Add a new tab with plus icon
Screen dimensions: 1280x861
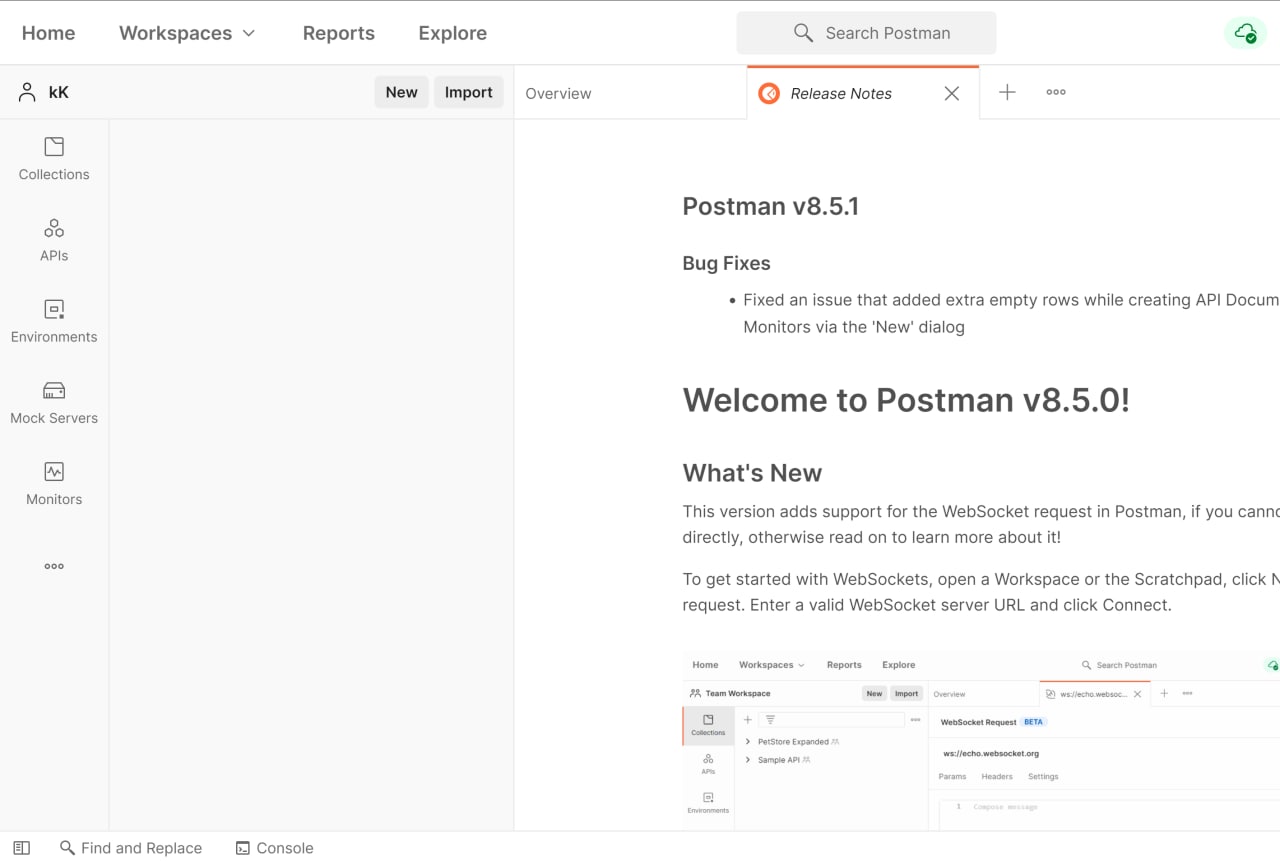pyautogui.click(x=1007, y=92)
